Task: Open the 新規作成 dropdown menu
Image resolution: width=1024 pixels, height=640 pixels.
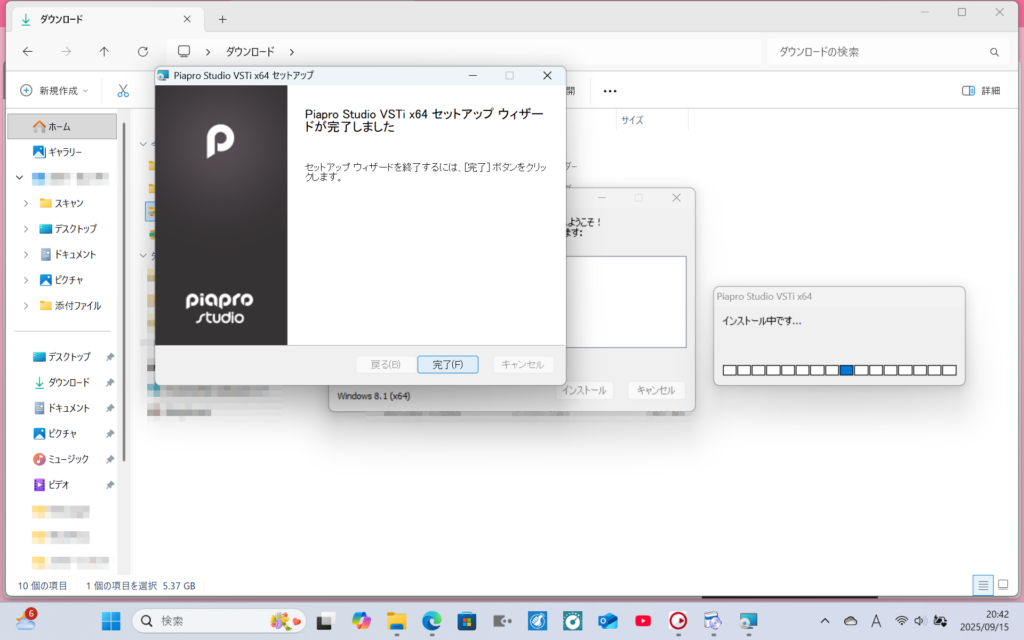Action: [x=54, y=91]
